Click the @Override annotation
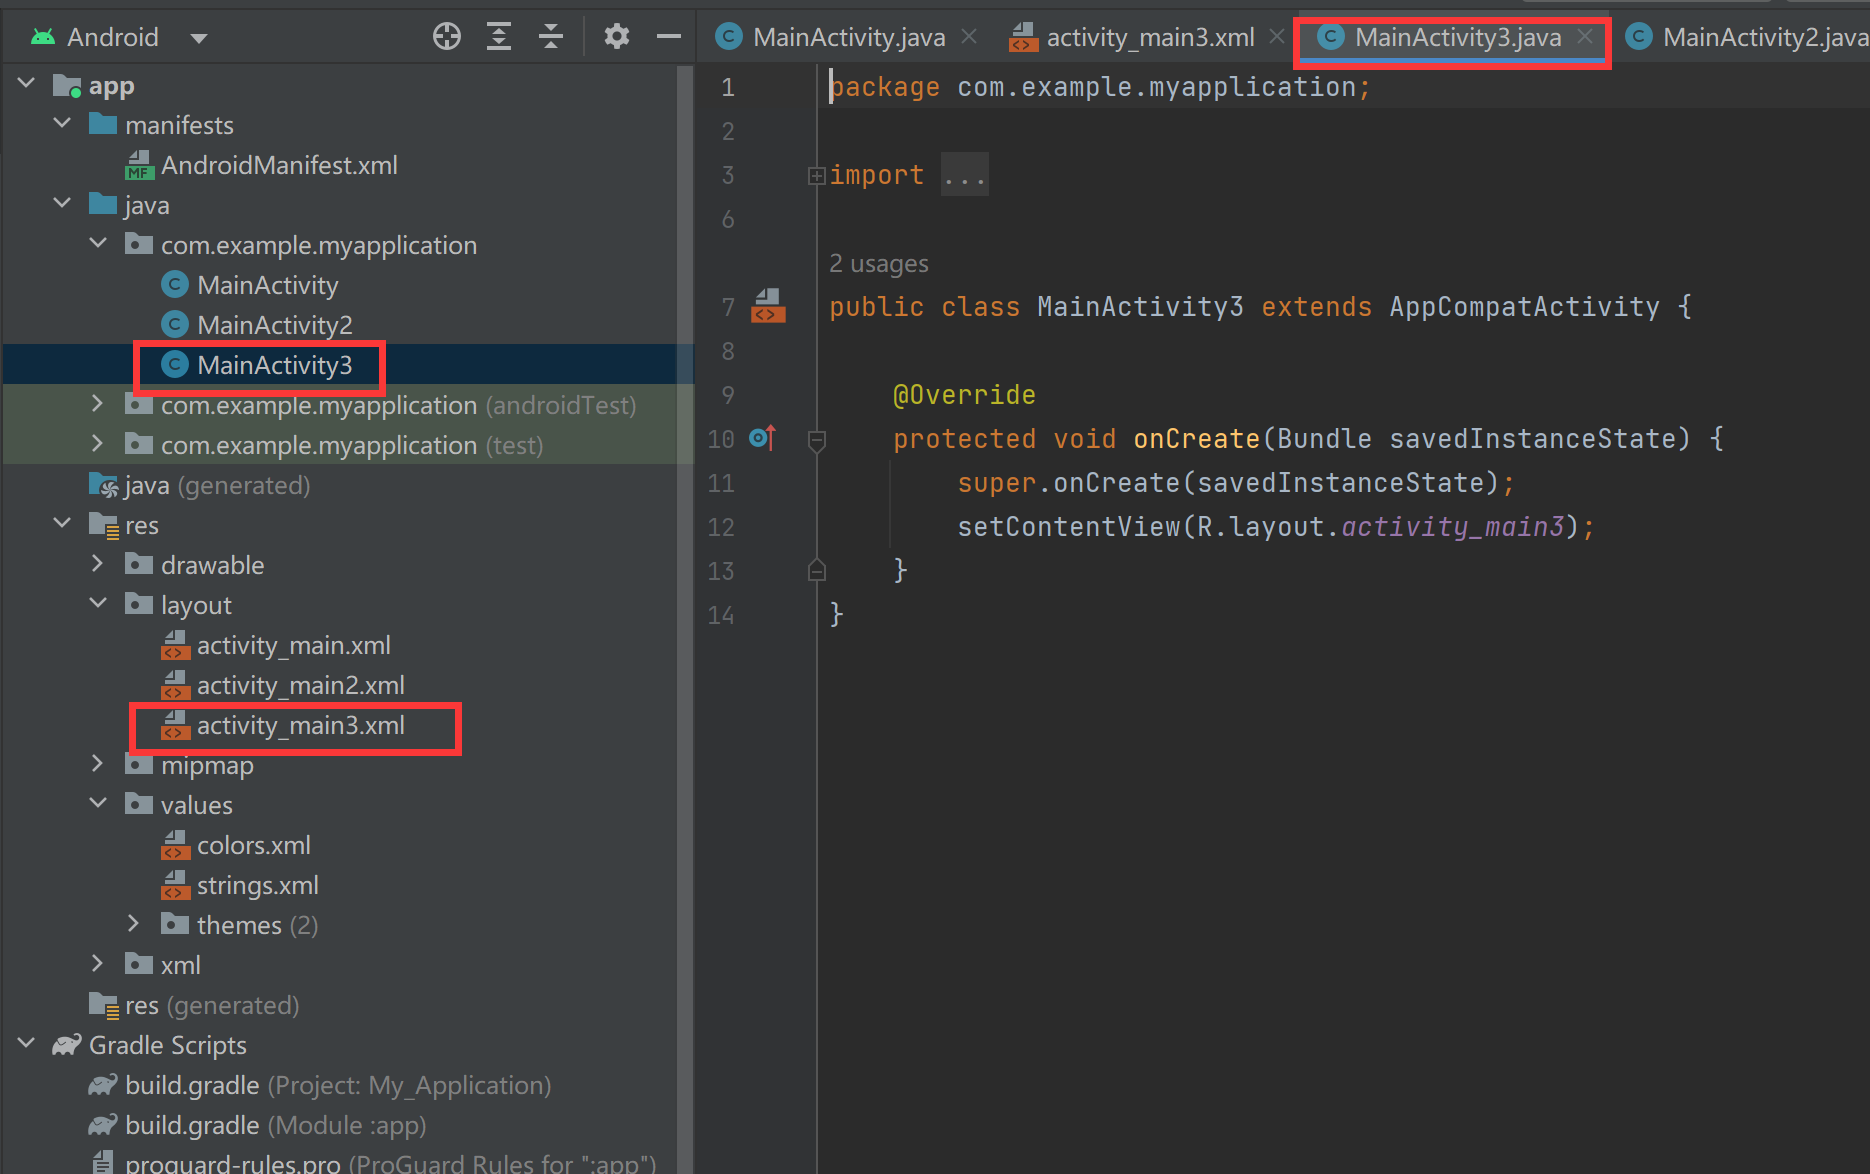This screenshot has width=1870, height=1174. [964, 394]
